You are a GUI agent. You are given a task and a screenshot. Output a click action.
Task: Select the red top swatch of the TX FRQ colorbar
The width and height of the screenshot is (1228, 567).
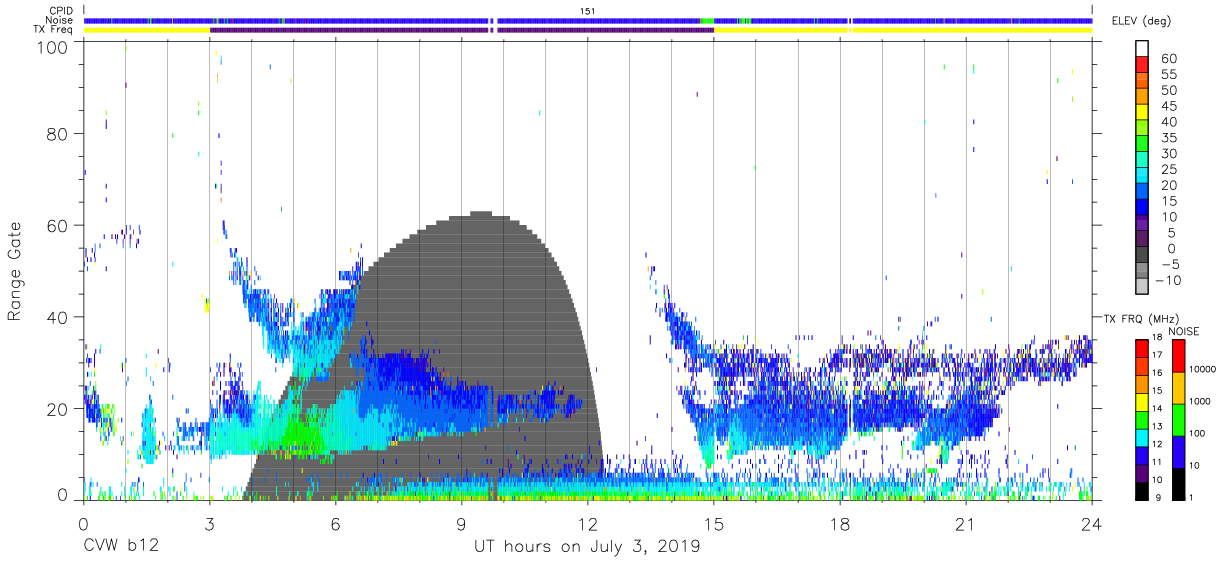(1142, 349)
